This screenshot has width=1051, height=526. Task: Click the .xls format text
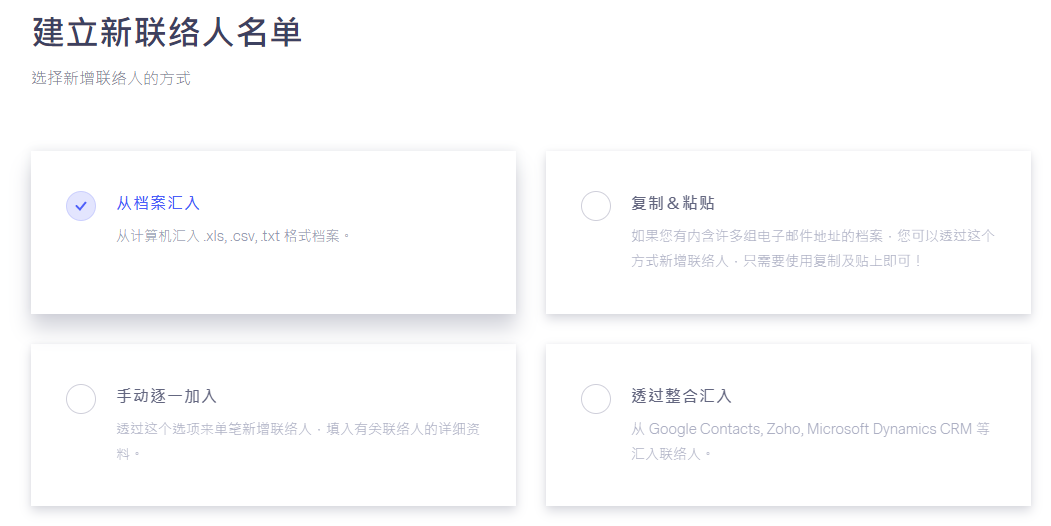(215, 236)
